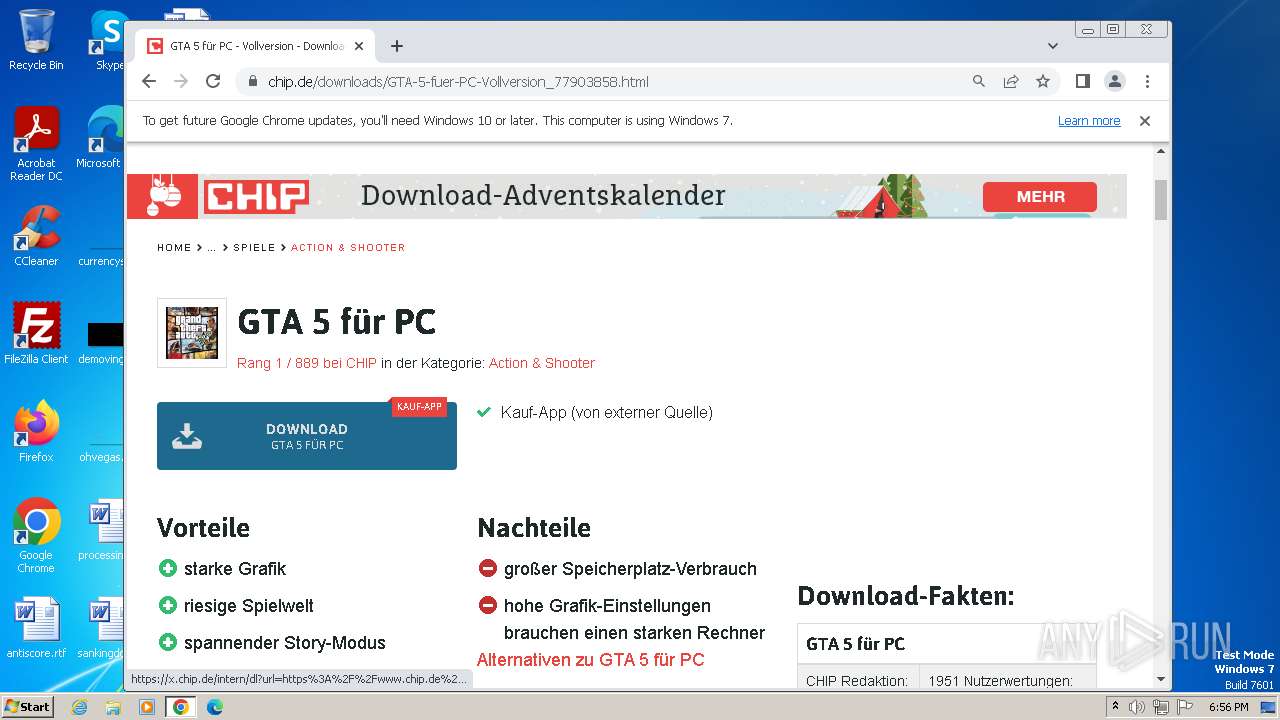Open Internet Explorer from the taskbar
Viewport: 1280px width, 720px height.
(x=79, y=707)
